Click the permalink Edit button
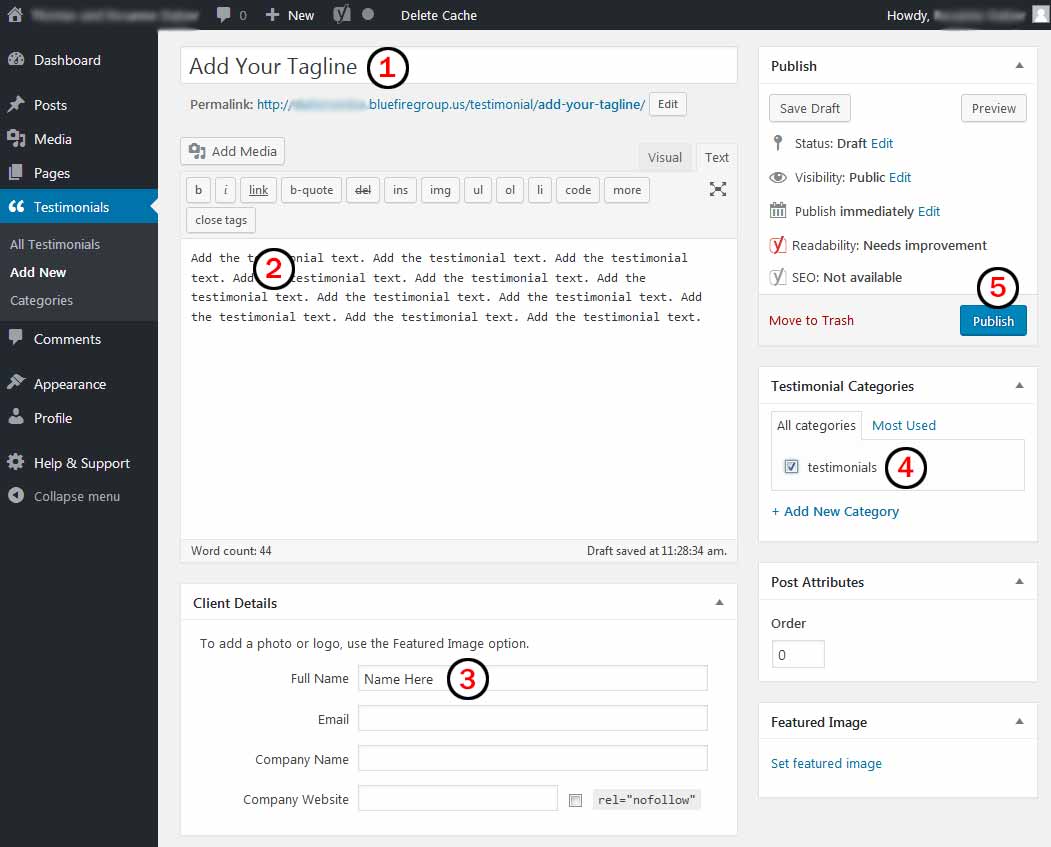The height and width of the screenshot is (847, 1051). [668, 104]
